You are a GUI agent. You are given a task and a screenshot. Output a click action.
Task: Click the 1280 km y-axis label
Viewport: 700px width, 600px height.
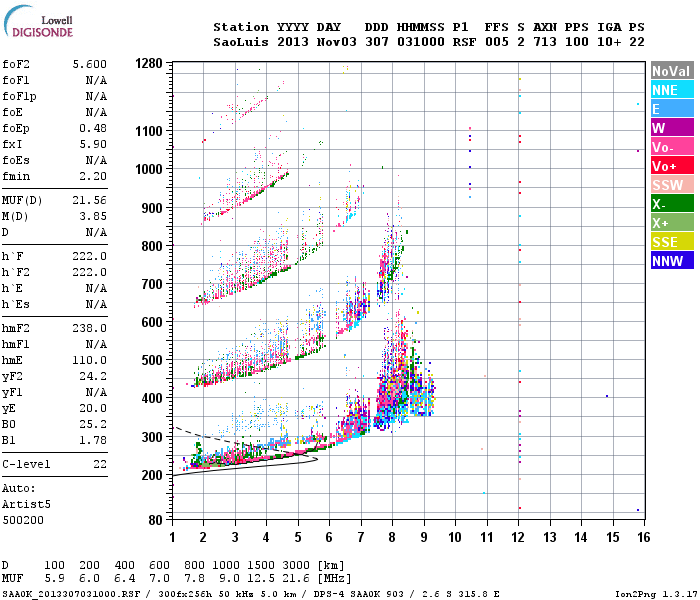[149, 63]
